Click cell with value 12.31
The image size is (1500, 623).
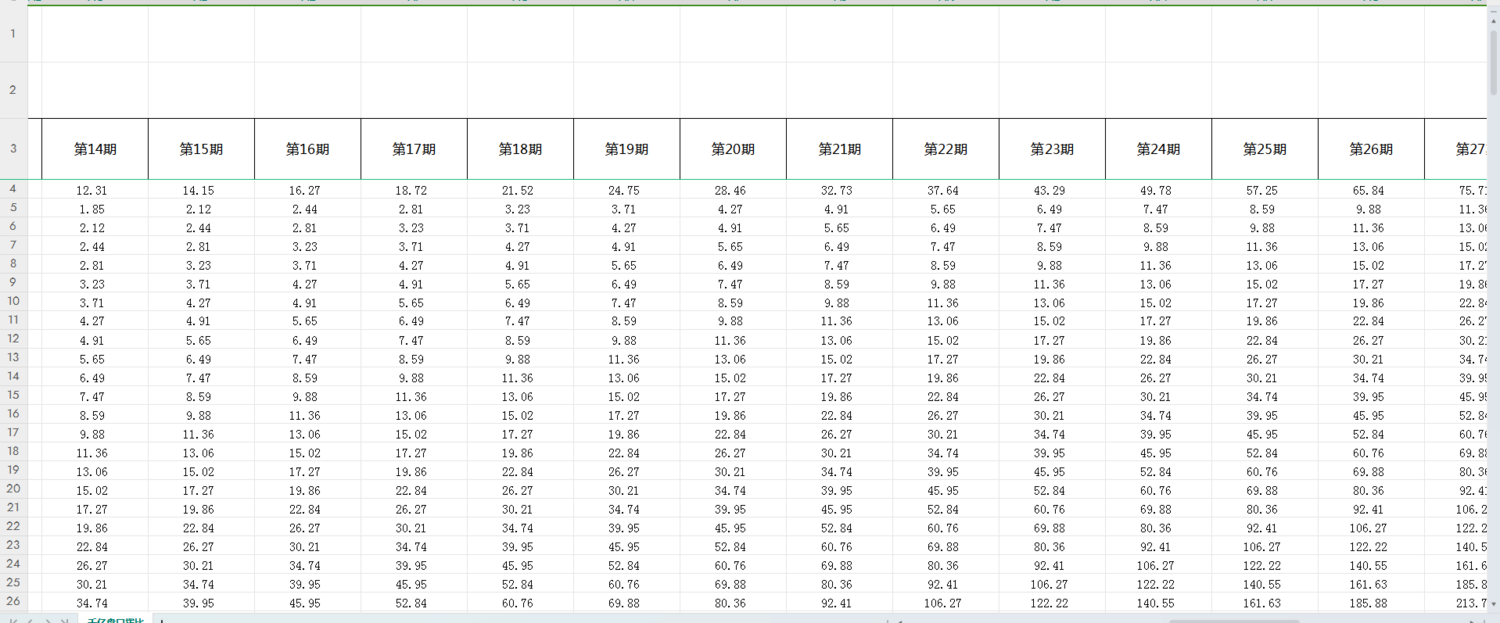[95, 190]
